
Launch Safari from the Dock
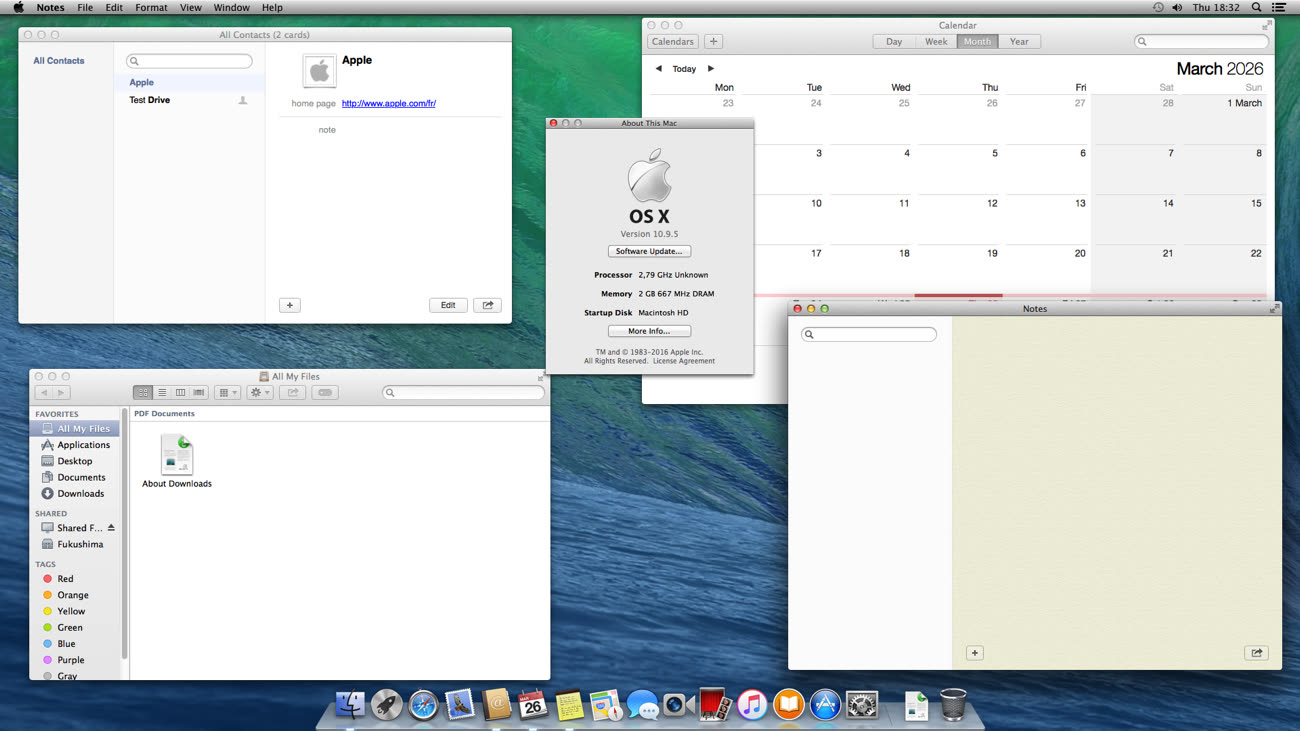423,705
